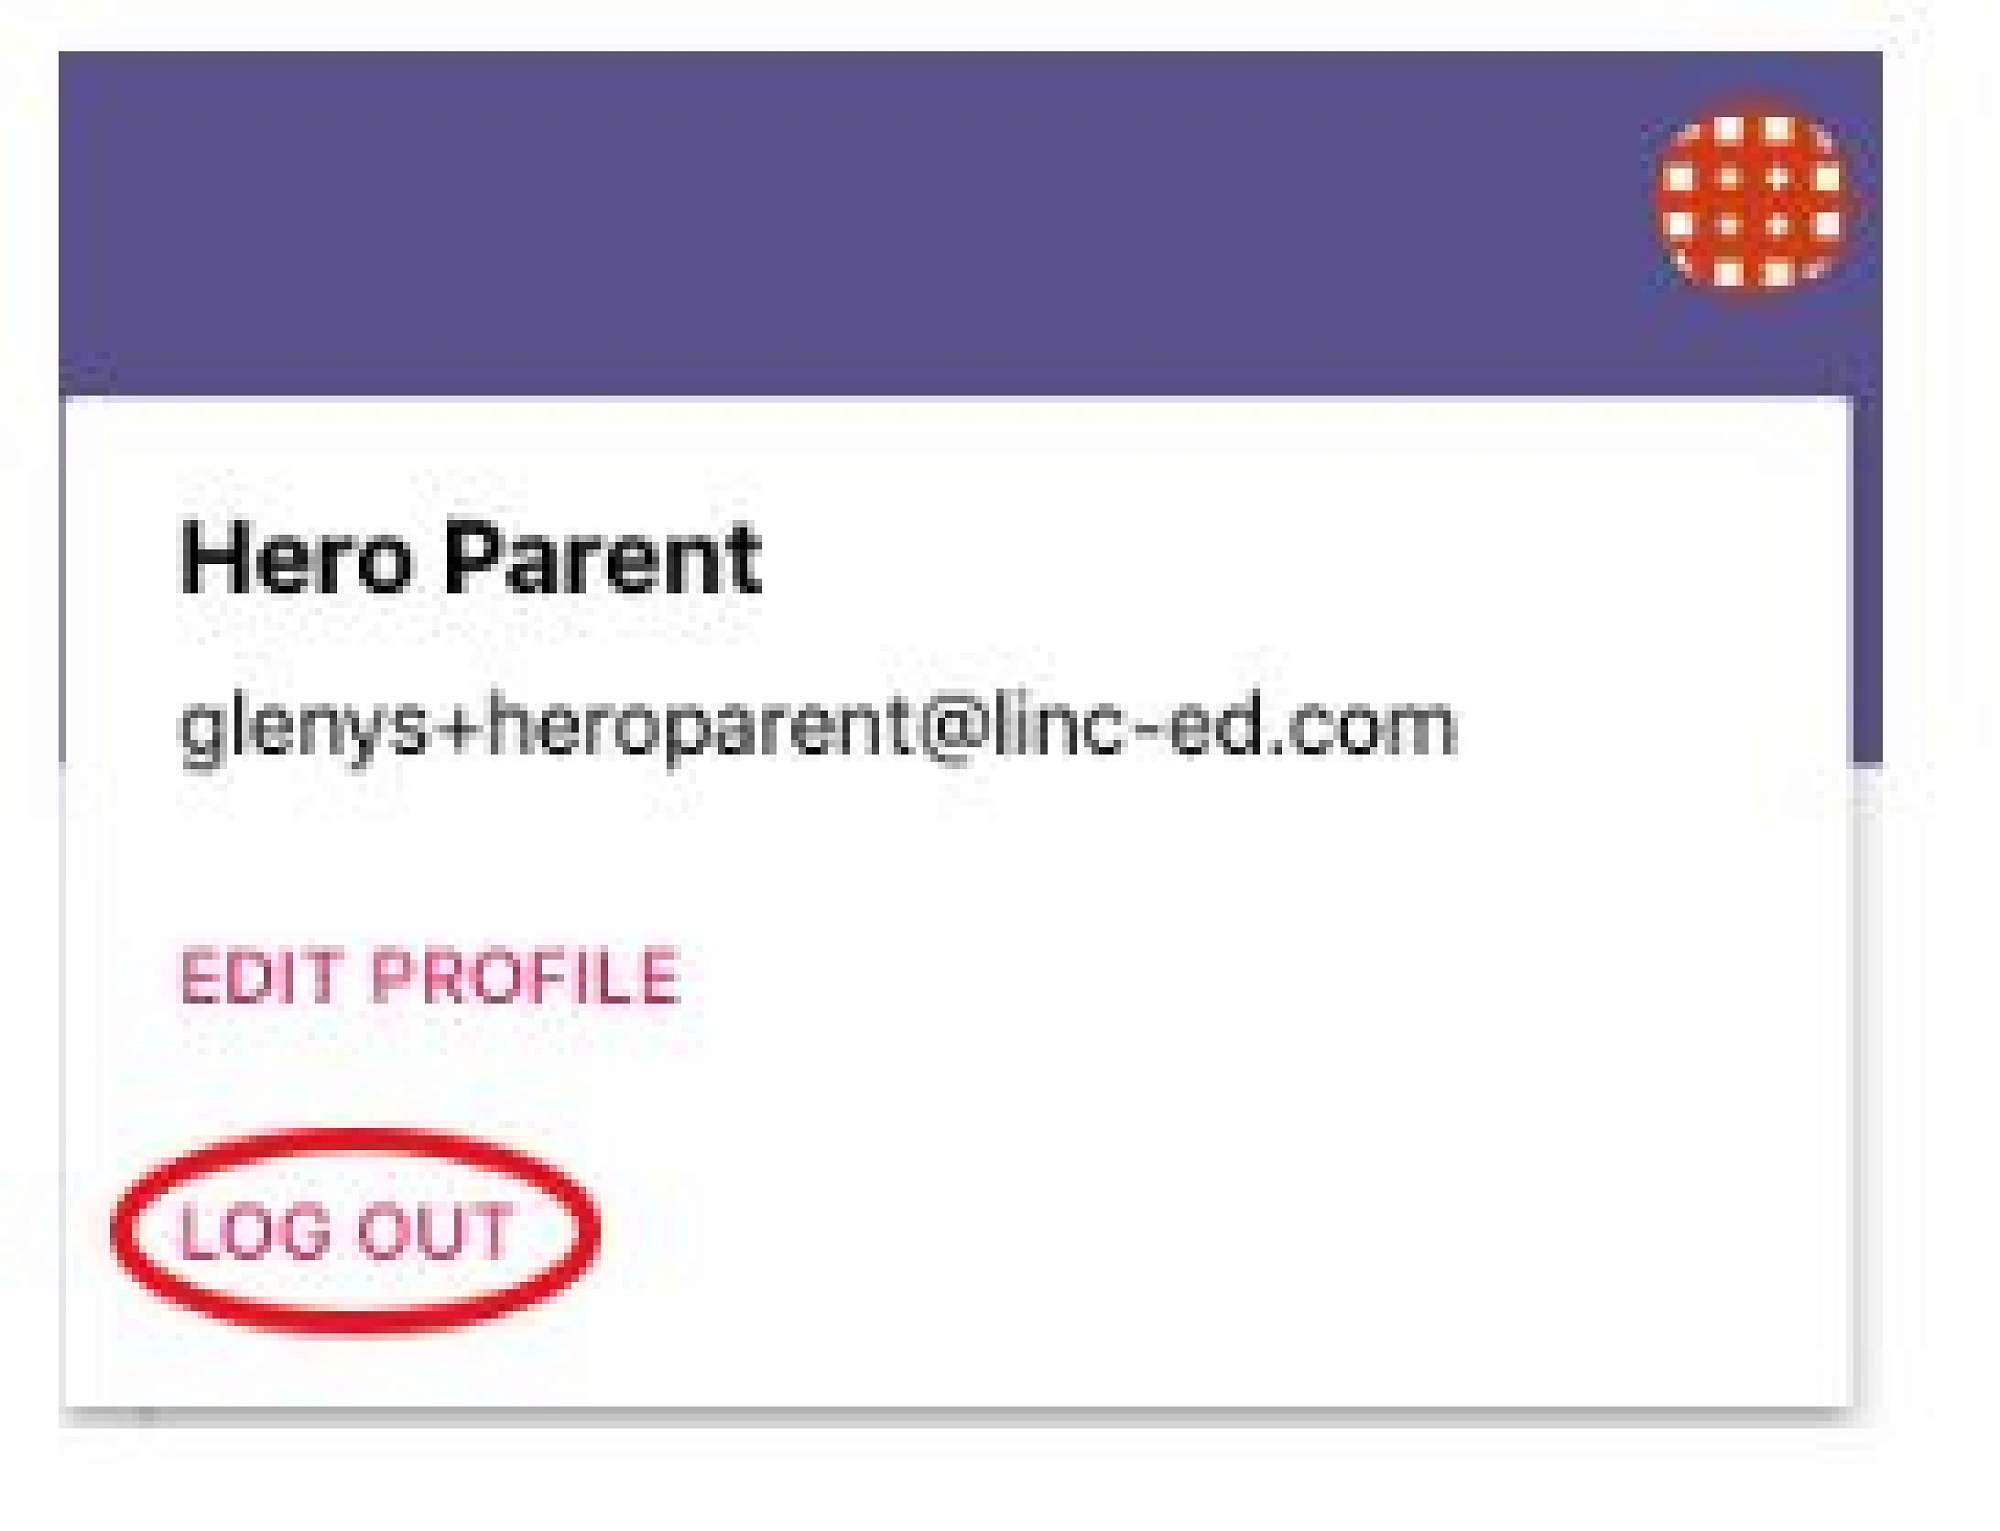
Task: Open the user avatar in purple header
Action: 1753,199
